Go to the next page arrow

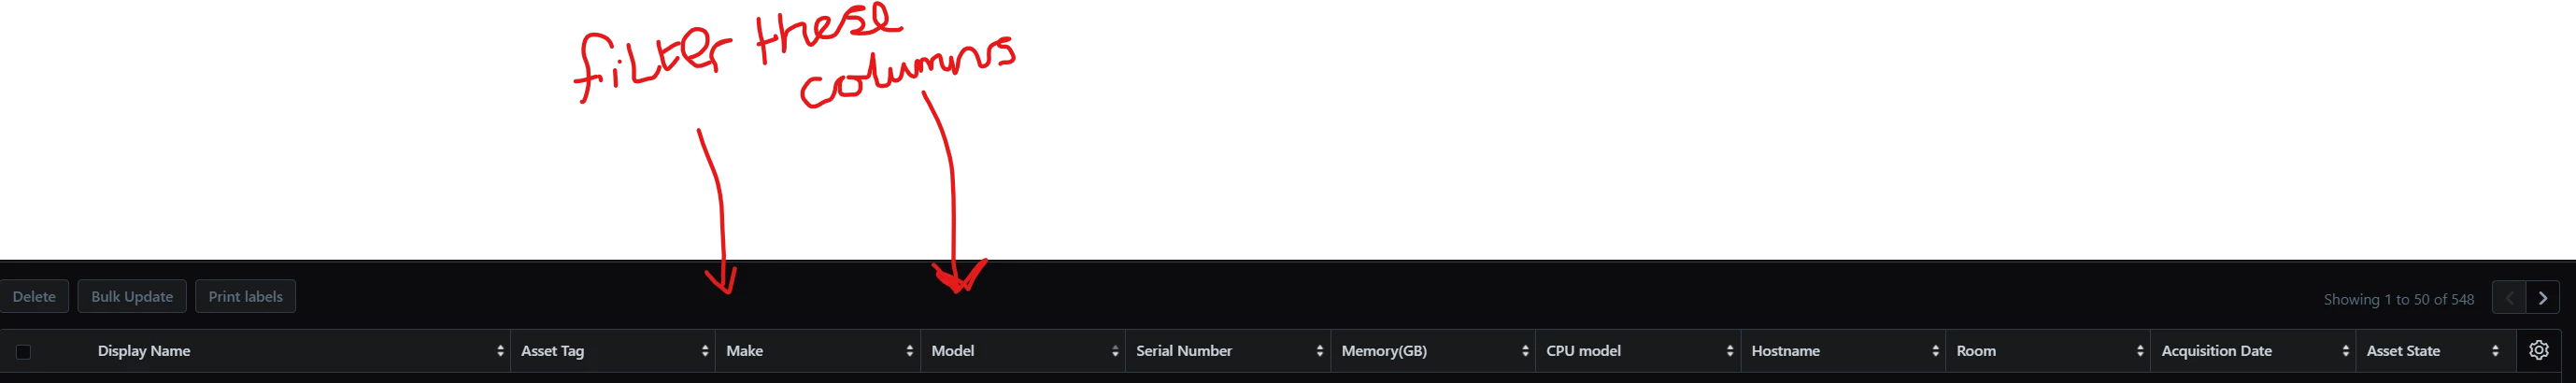(2543, 298)
